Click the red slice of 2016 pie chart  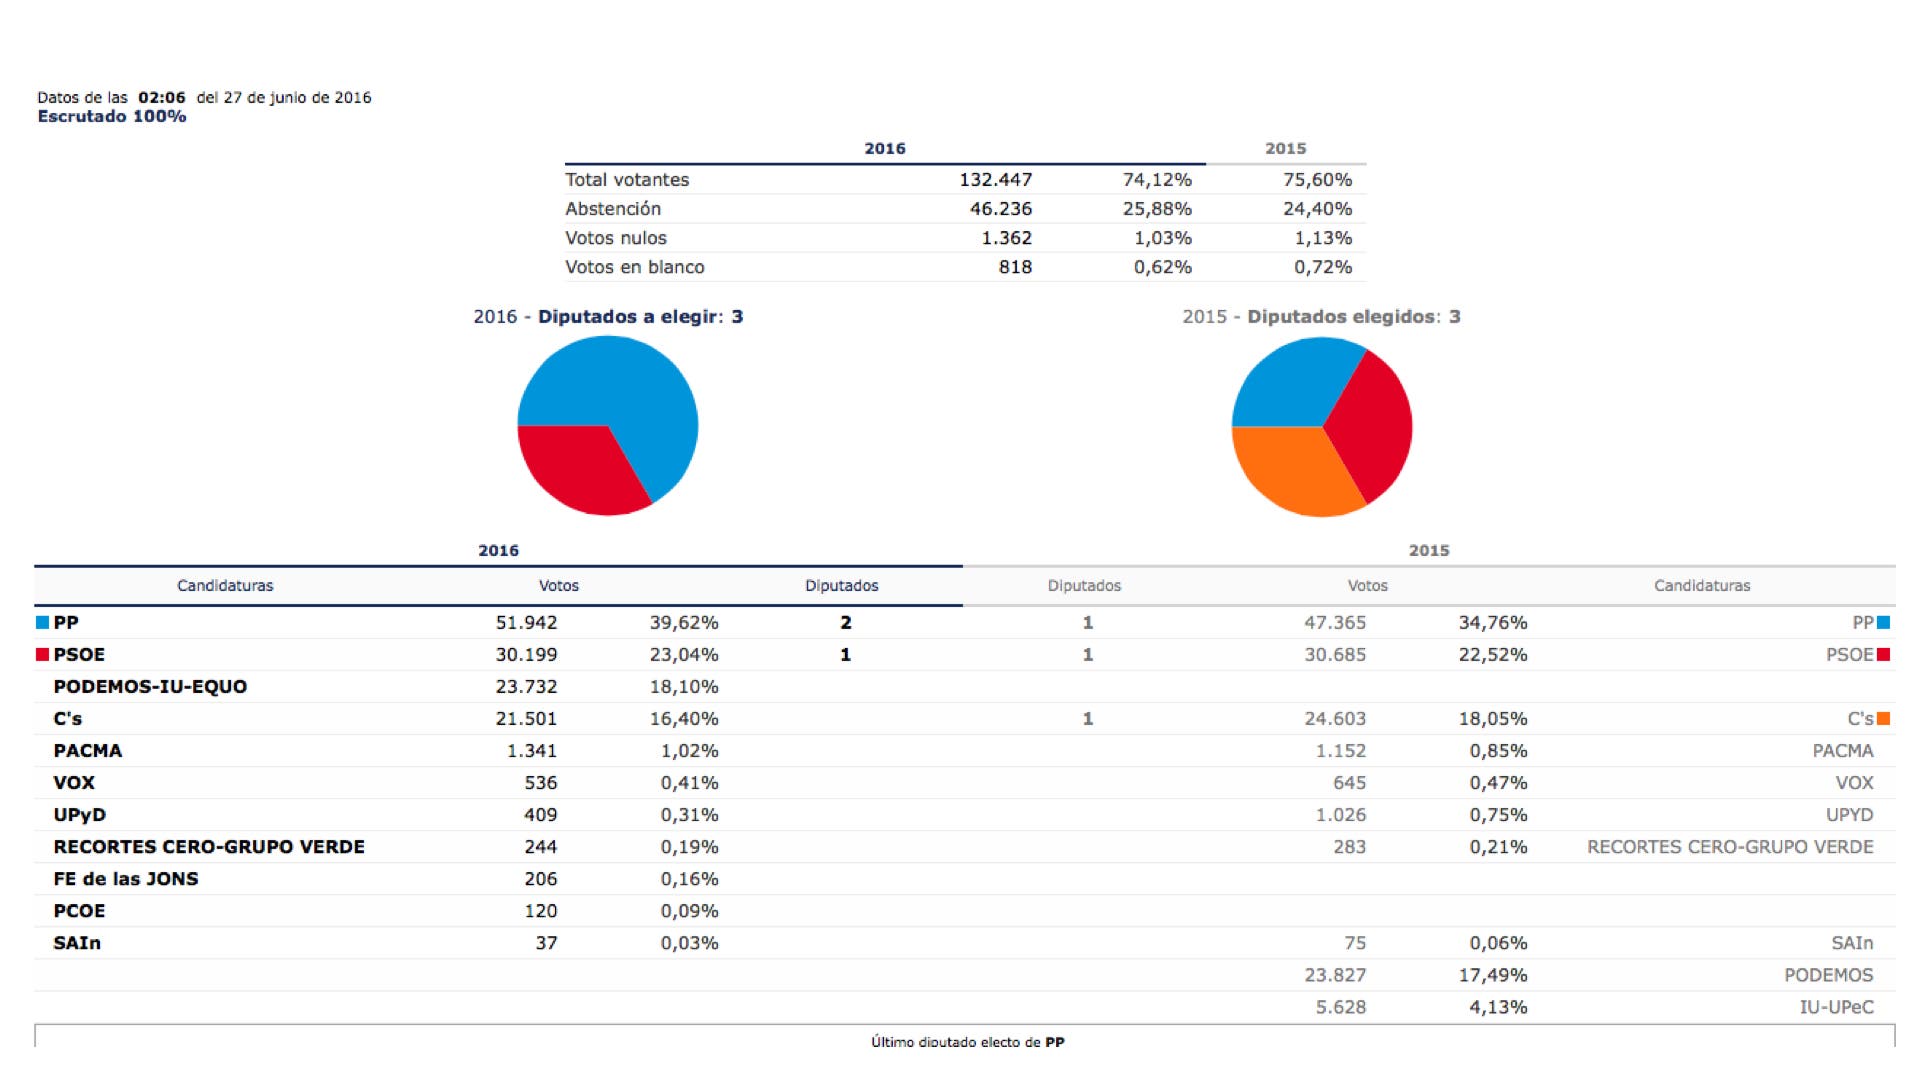point(575,465)
